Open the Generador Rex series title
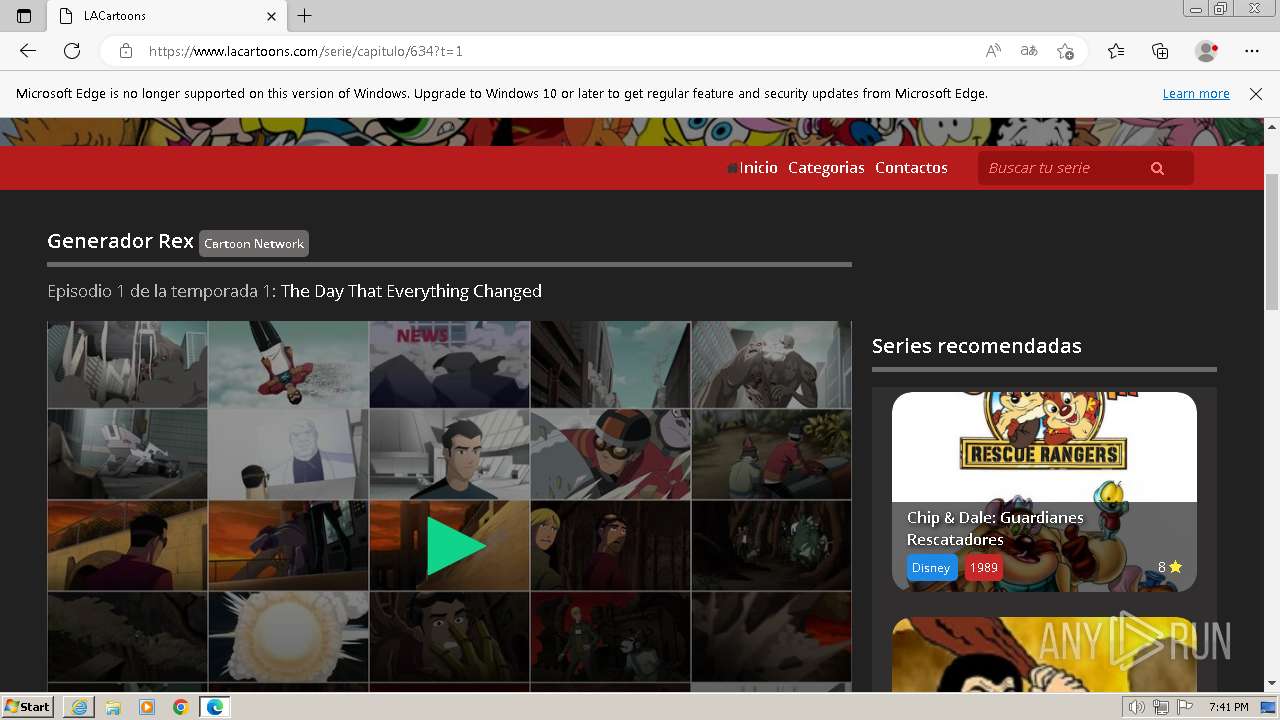 coord(120,241)
